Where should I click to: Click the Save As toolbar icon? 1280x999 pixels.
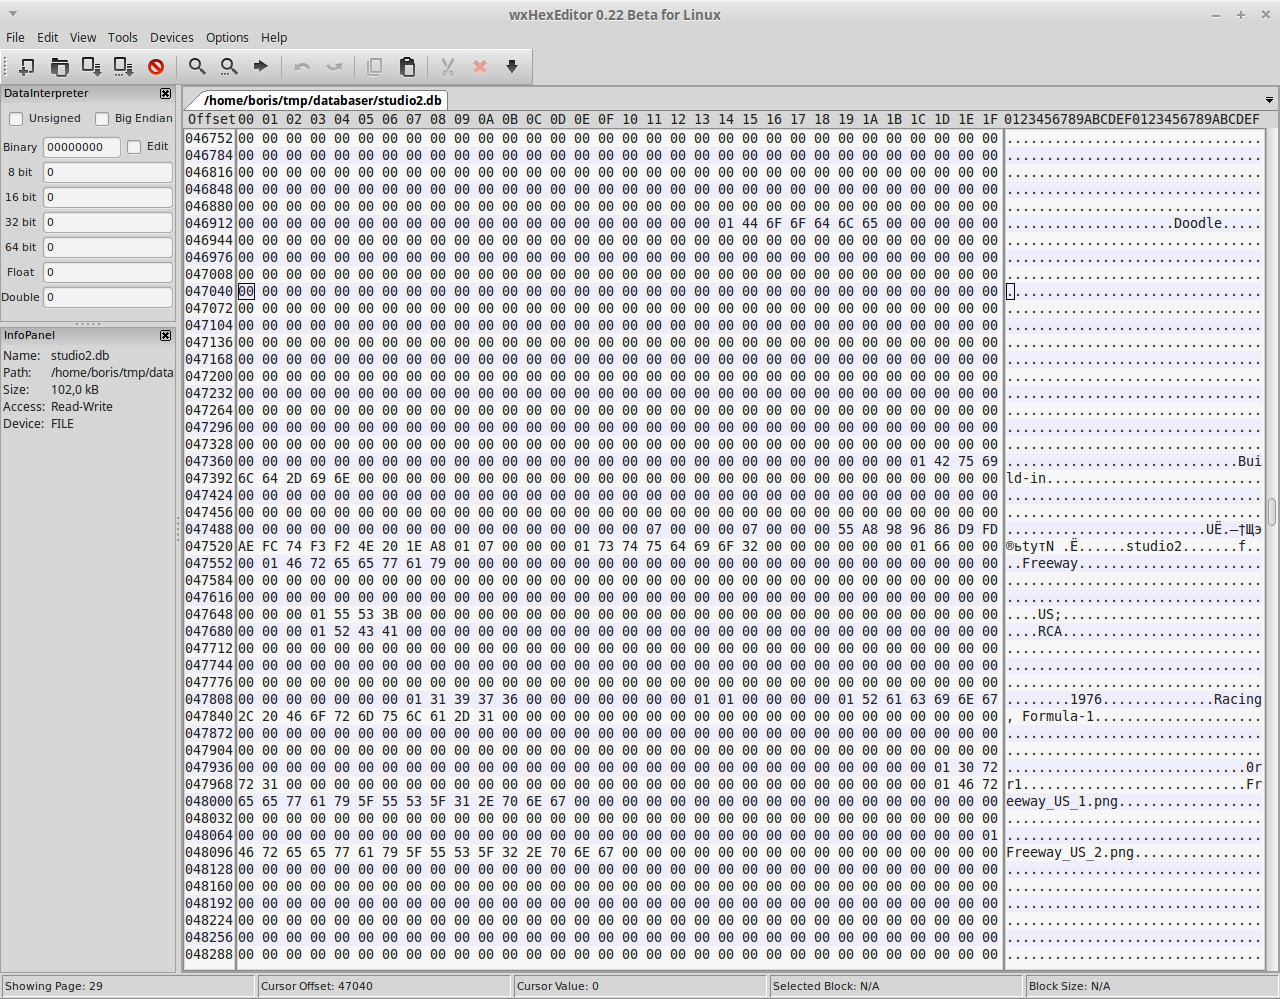[x=123, y=67]
